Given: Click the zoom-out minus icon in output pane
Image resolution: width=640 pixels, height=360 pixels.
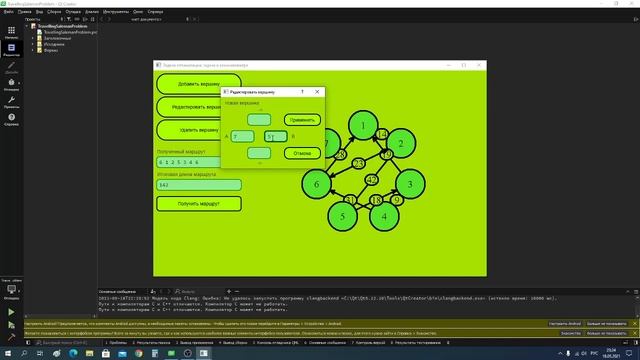Looking at the screenshot, I should click(x=237, y=291).
